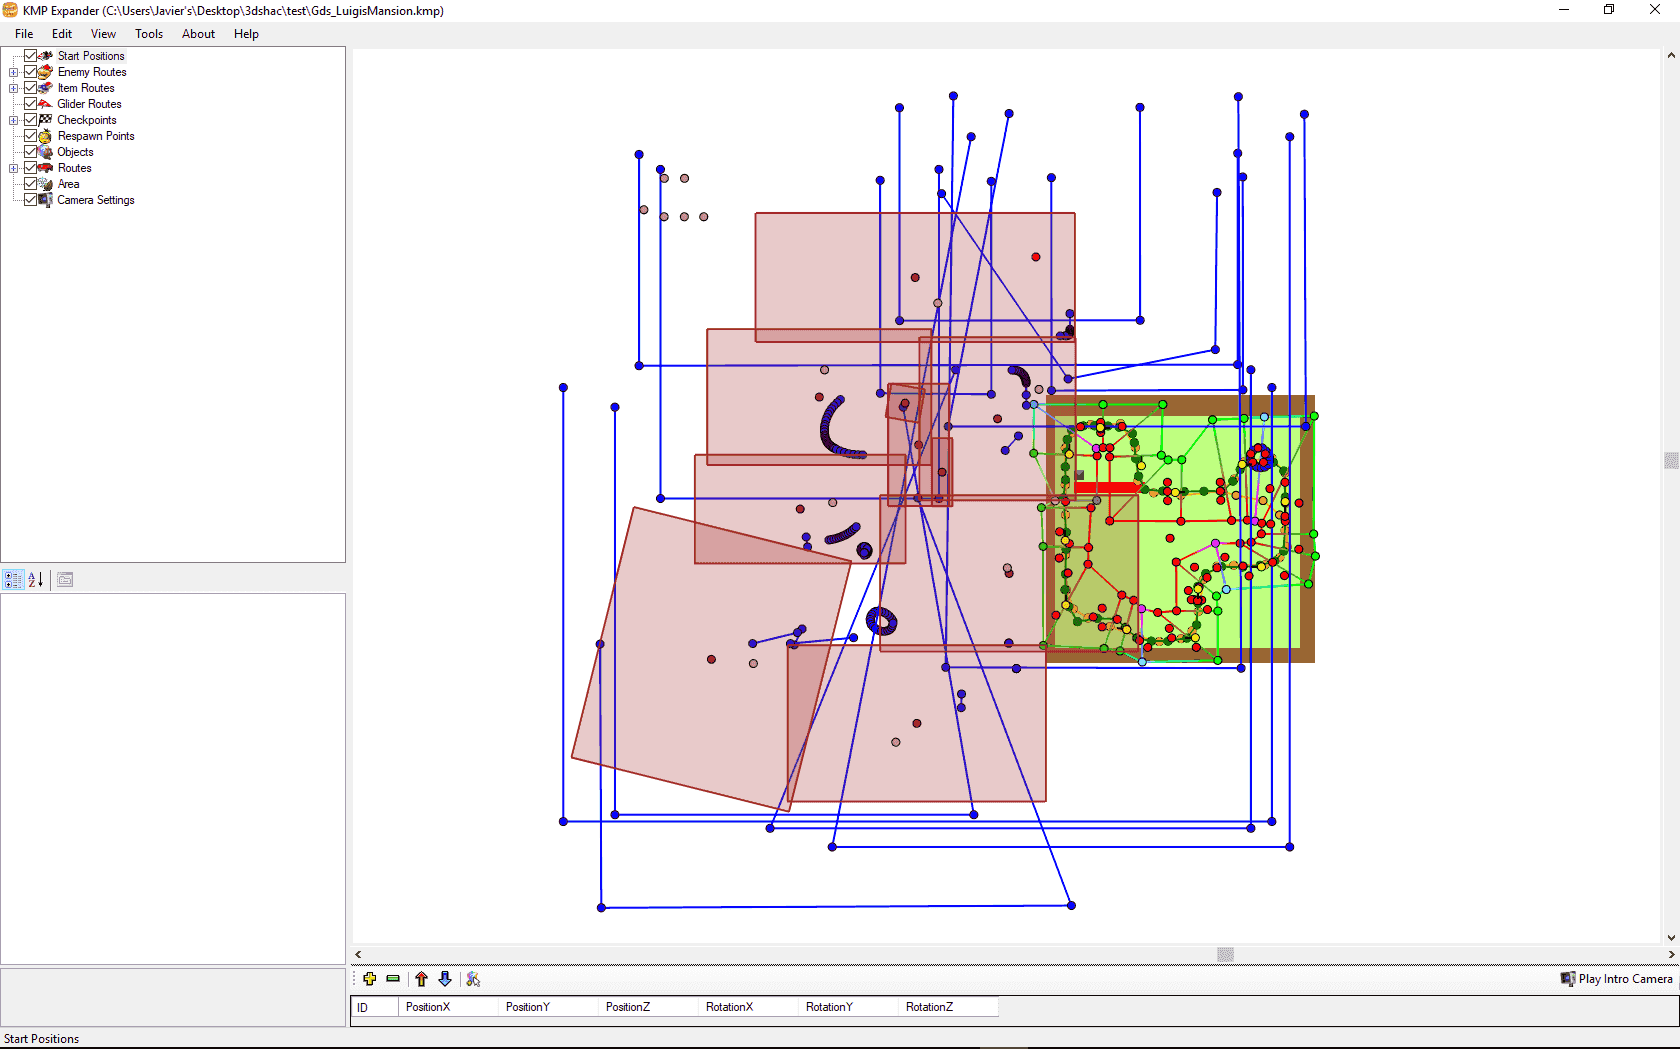This screenshot has width=1680, height=1049.
Task: Uncheck the Area visibility checkbox
Action: click(30, 184)
